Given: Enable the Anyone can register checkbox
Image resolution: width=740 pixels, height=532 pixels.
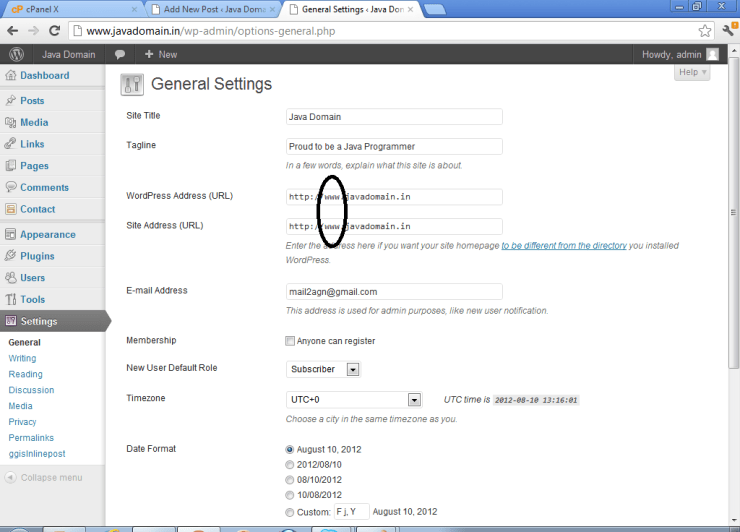Looking at the screenshot, I should coord(290,341).
